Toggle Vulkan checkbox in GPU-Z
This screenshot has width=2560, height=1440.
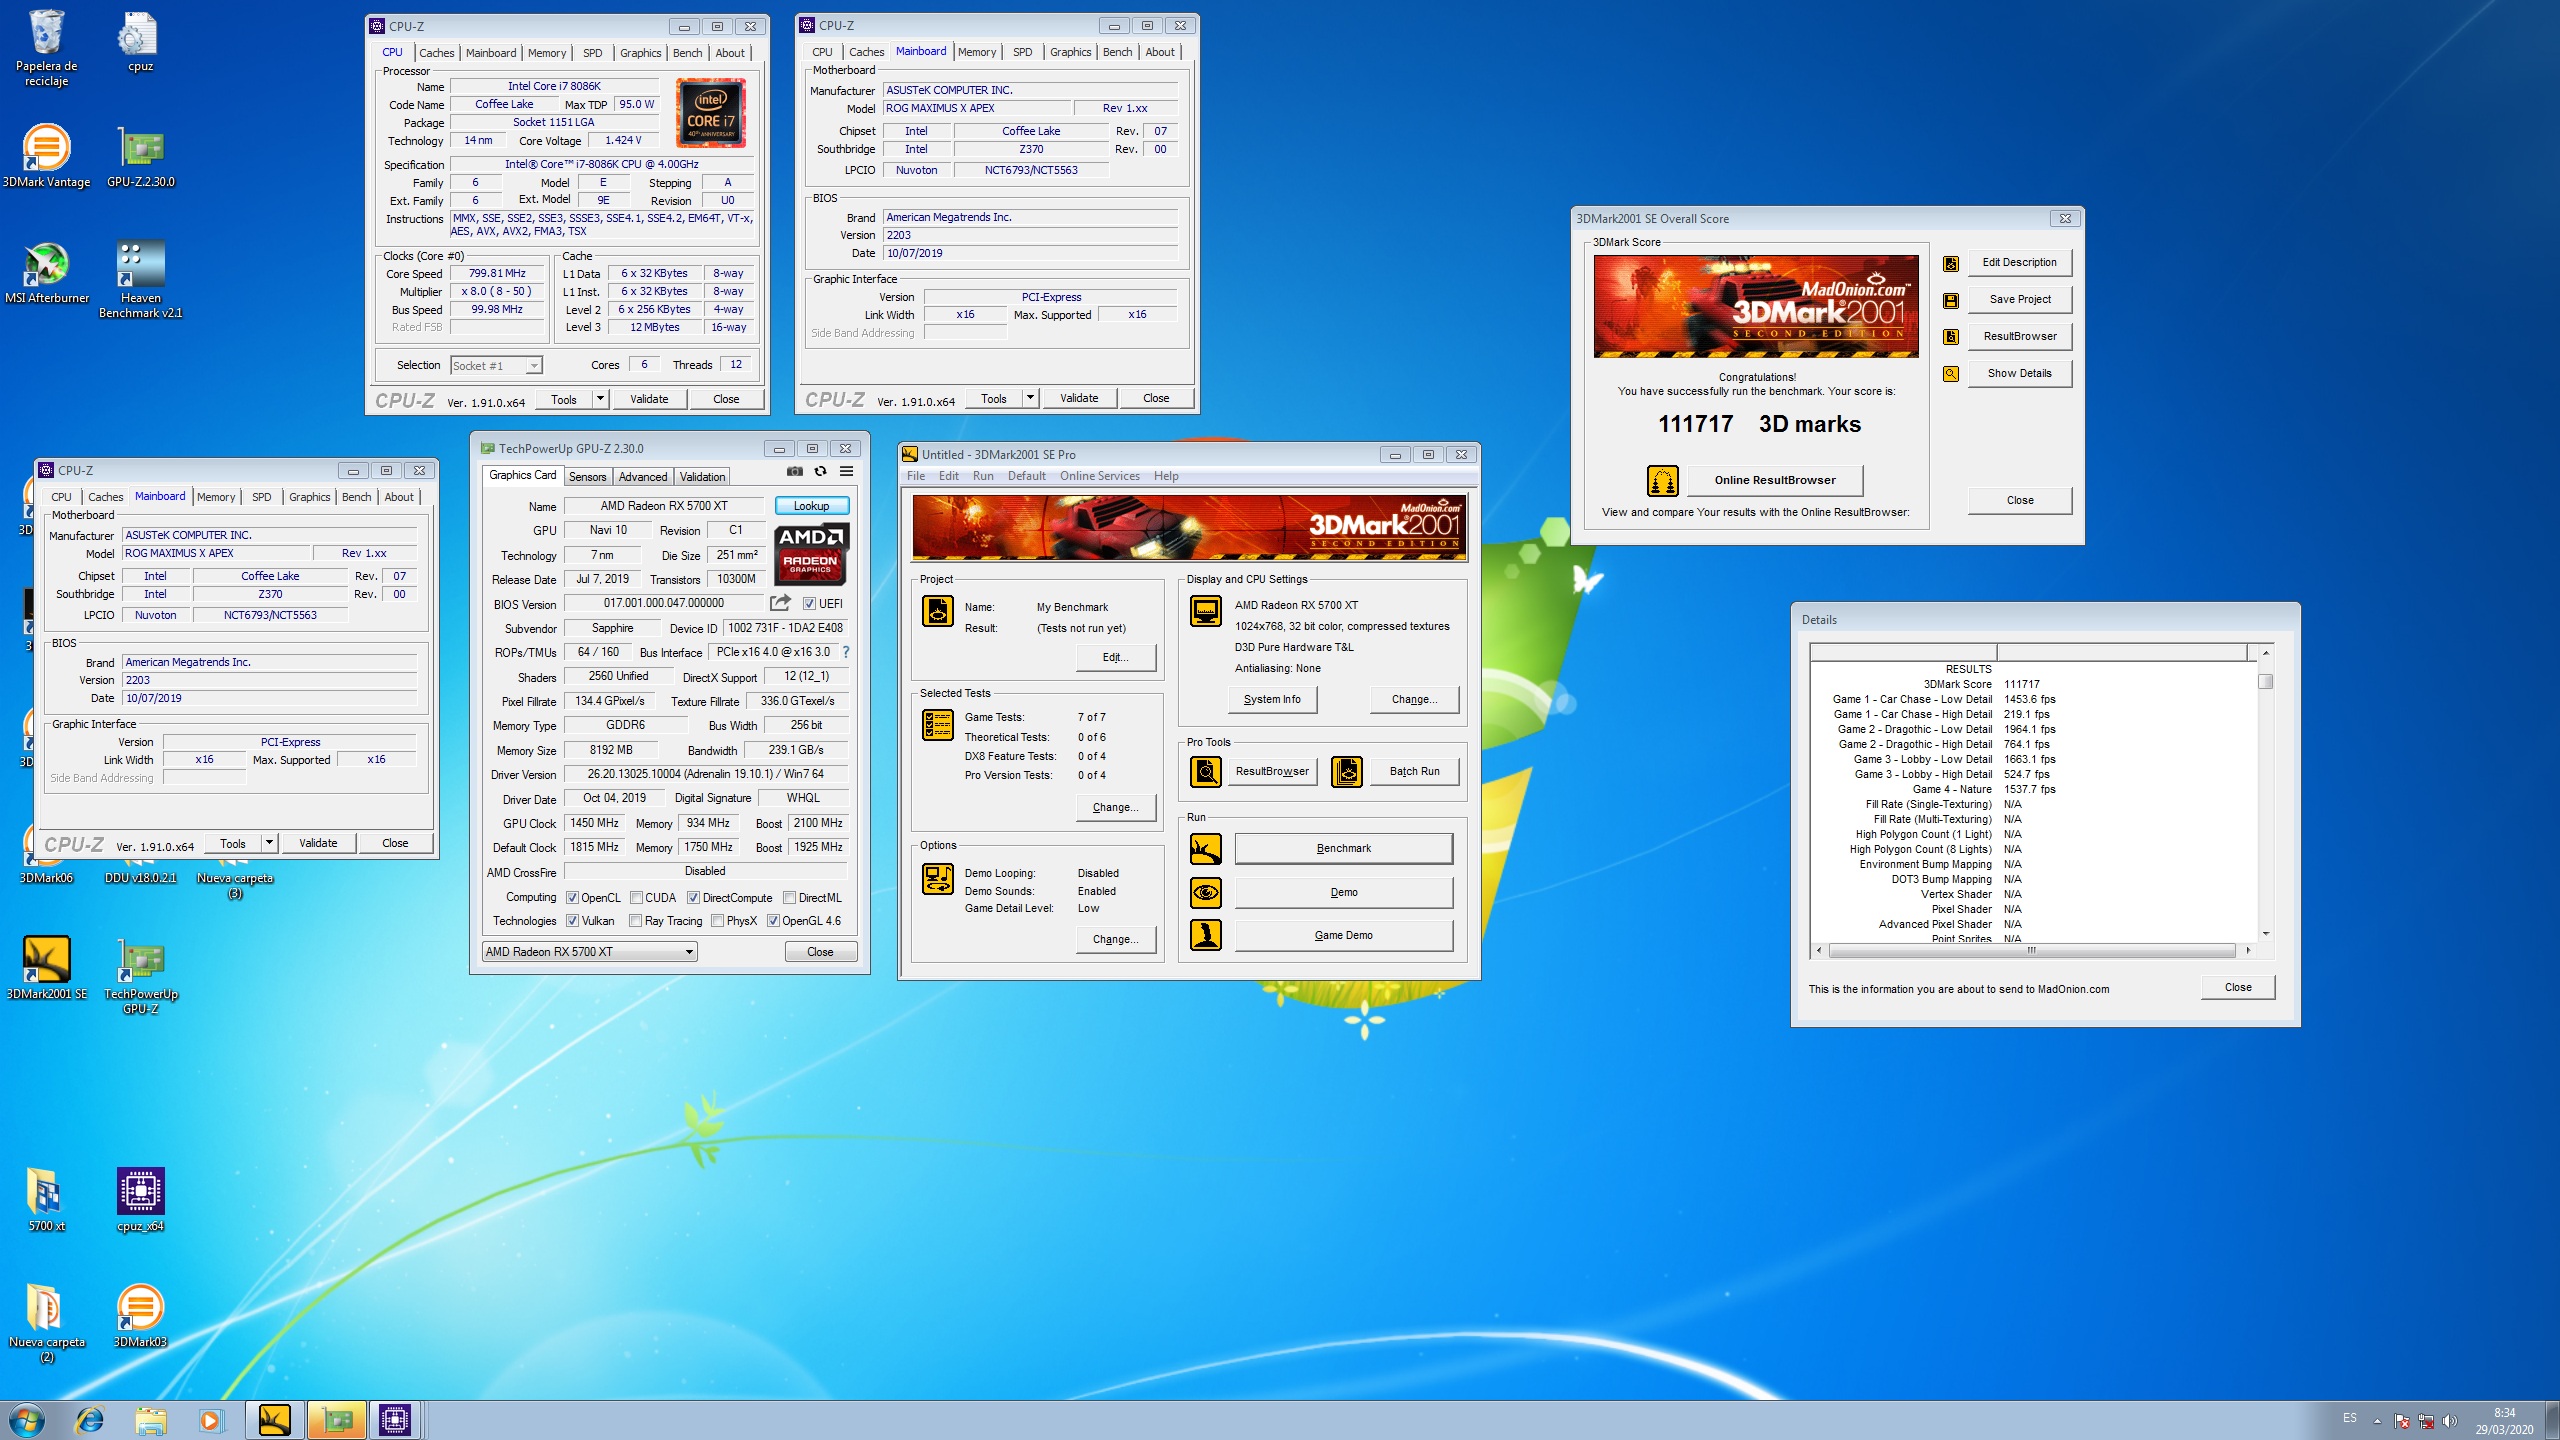(x=572, y=920)
